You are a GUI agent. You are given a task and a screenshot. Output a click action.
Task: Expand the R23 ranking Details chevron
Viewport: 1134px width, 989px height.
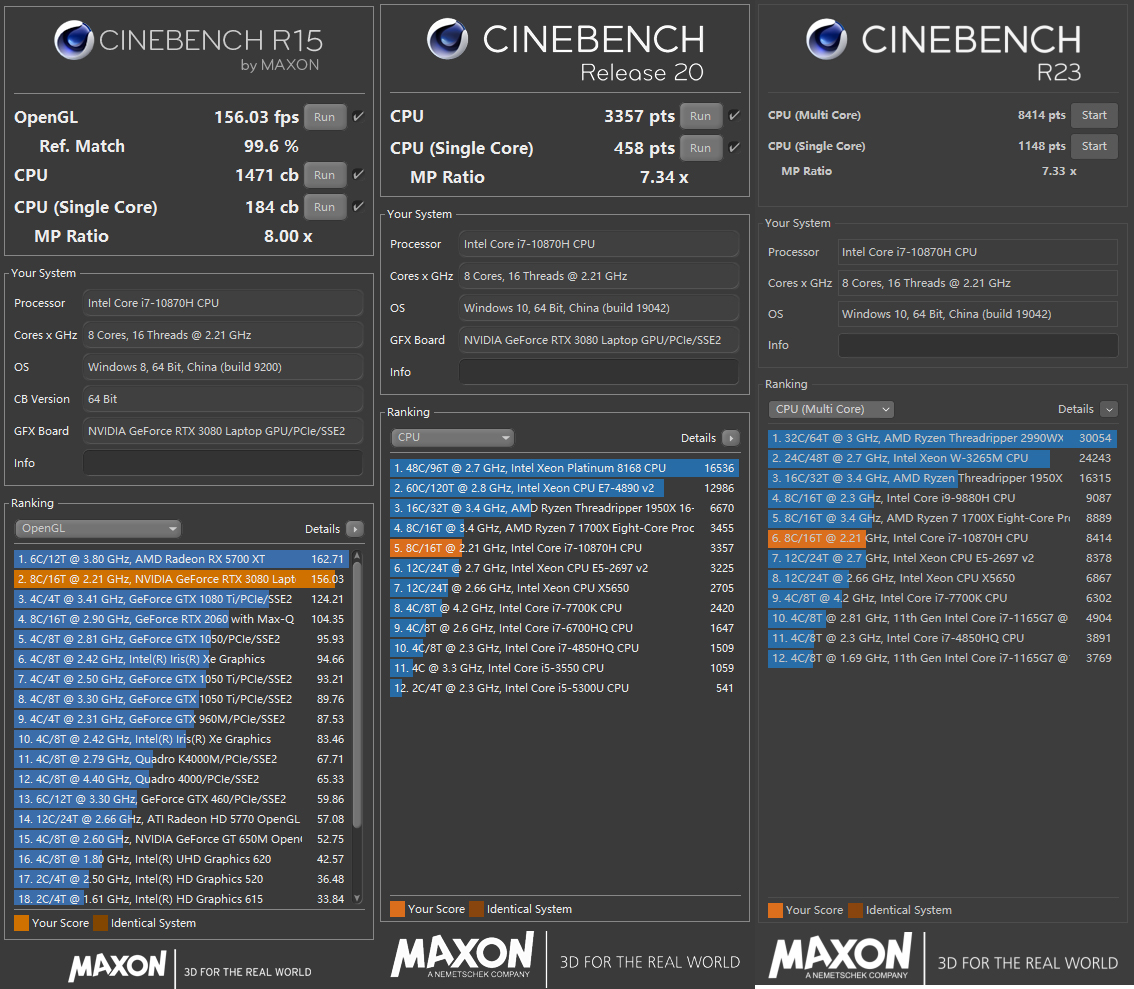(x=1108, y=409)
